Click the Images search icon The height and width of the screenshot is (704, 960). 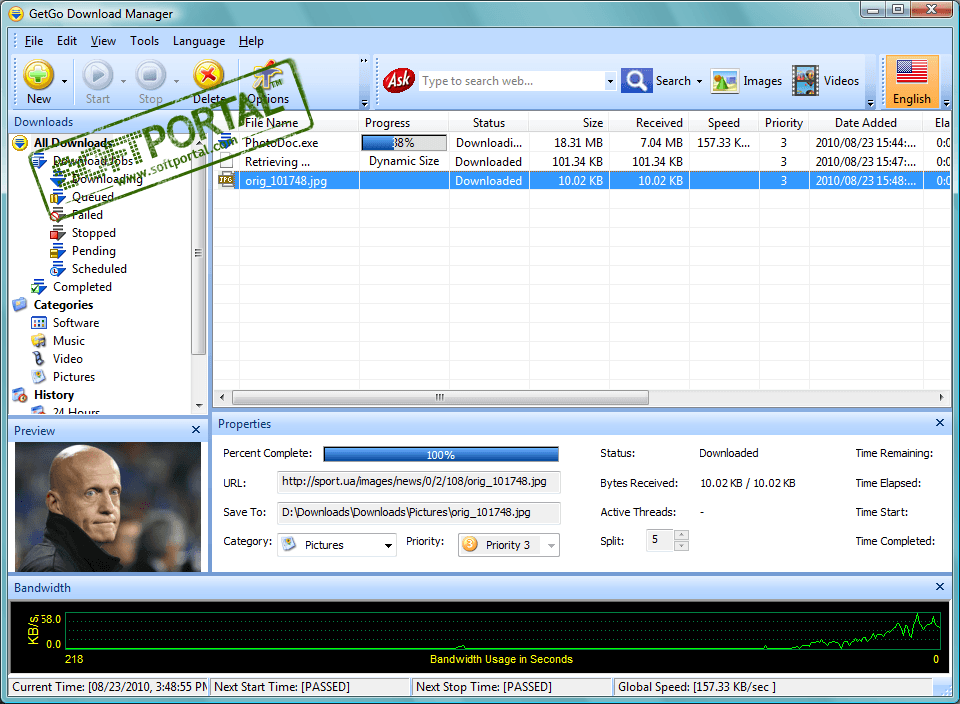[x=724, y=81]
